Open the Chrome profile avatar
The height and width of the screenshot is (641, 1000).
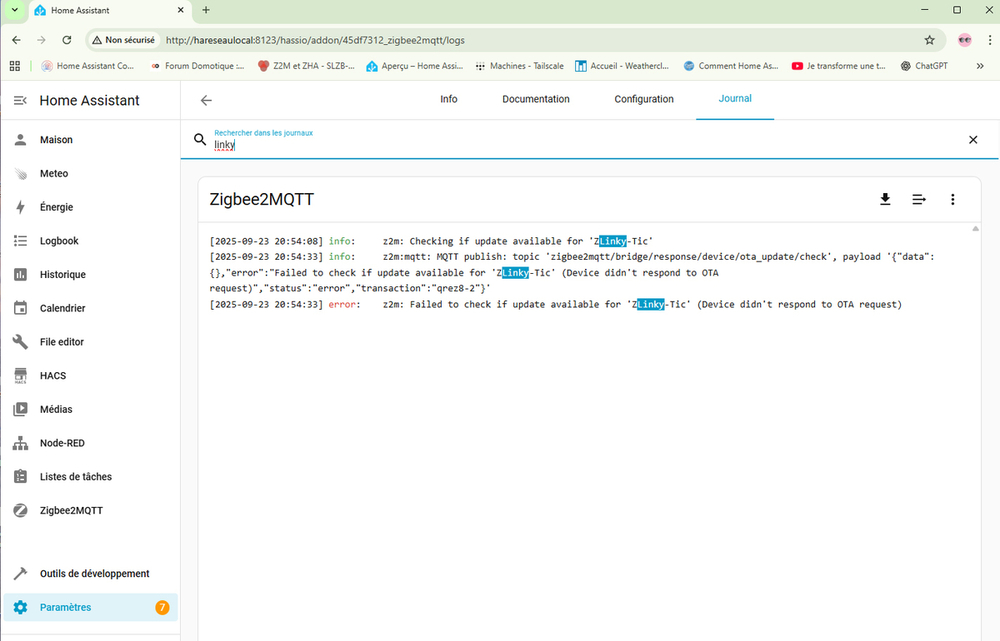click(x=964, y=40)
